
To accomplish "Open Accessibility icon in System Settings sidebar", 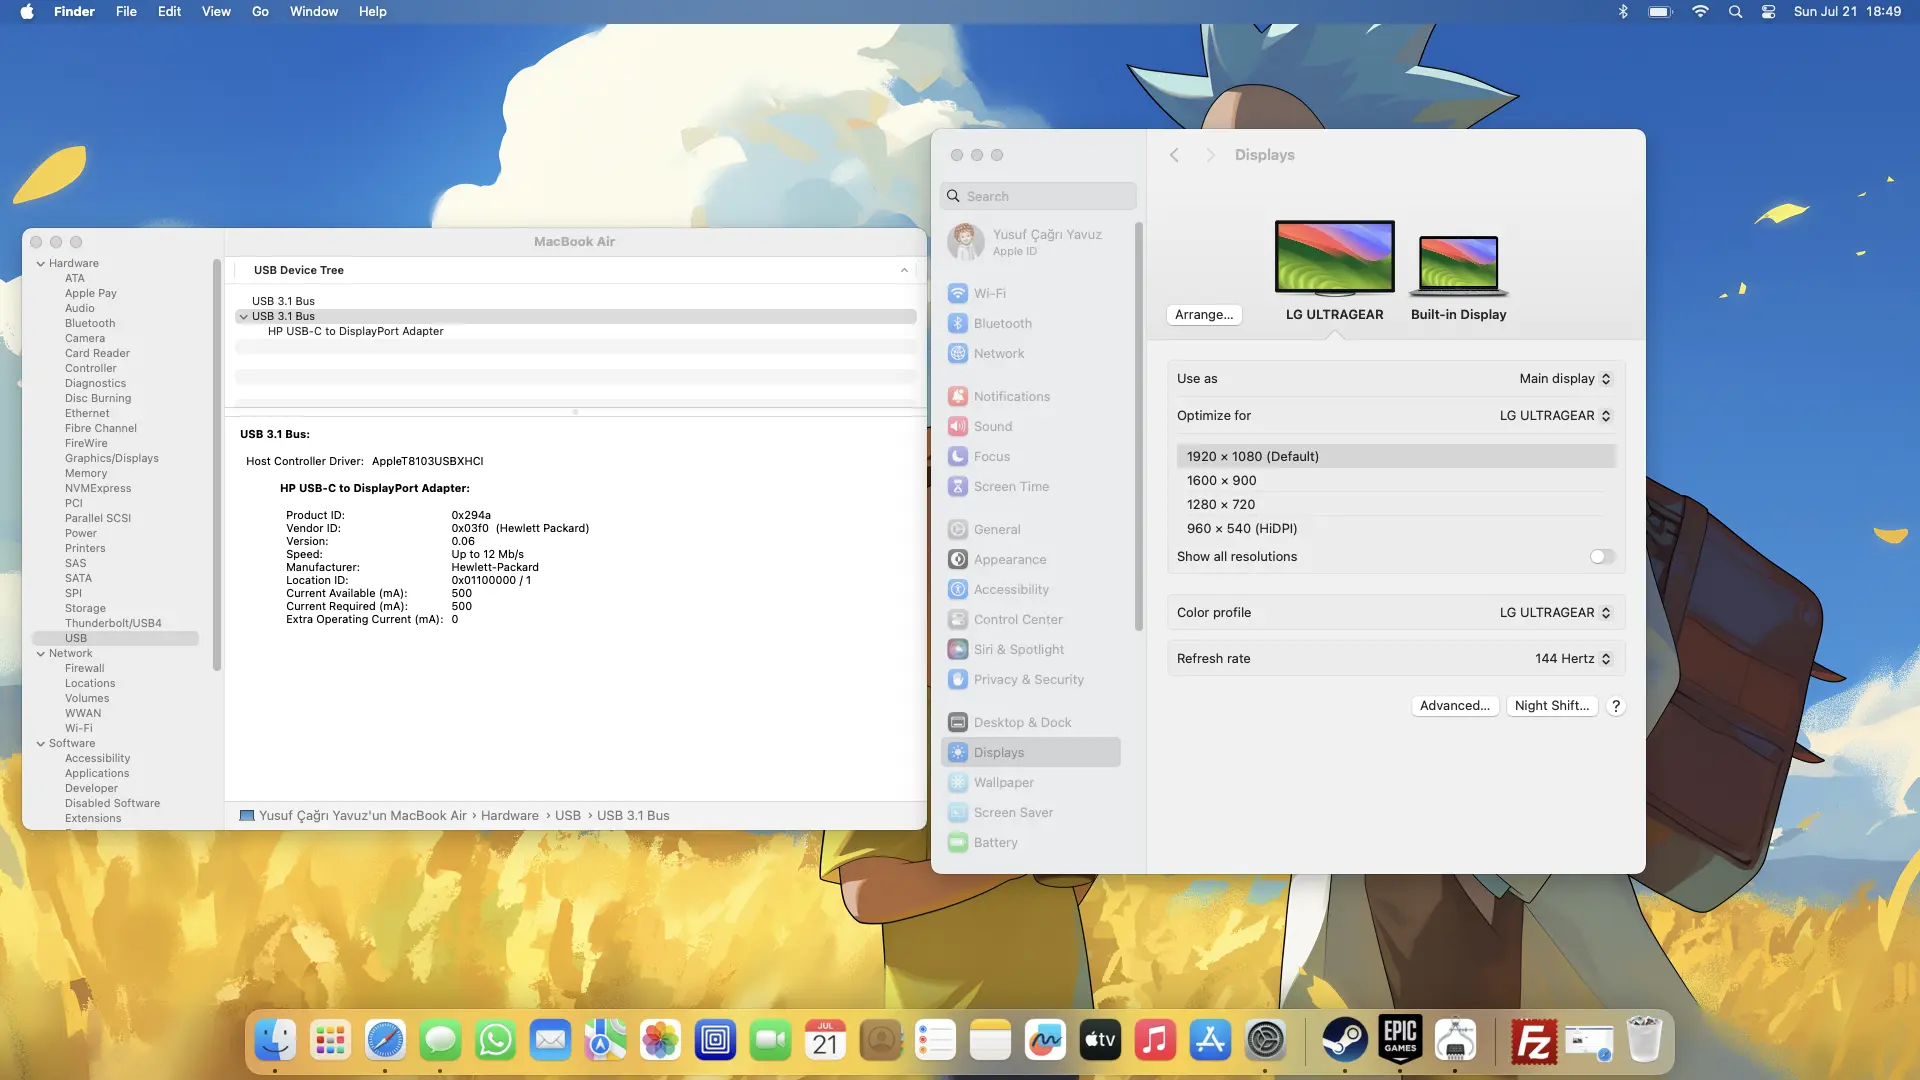I will (958, 589).
